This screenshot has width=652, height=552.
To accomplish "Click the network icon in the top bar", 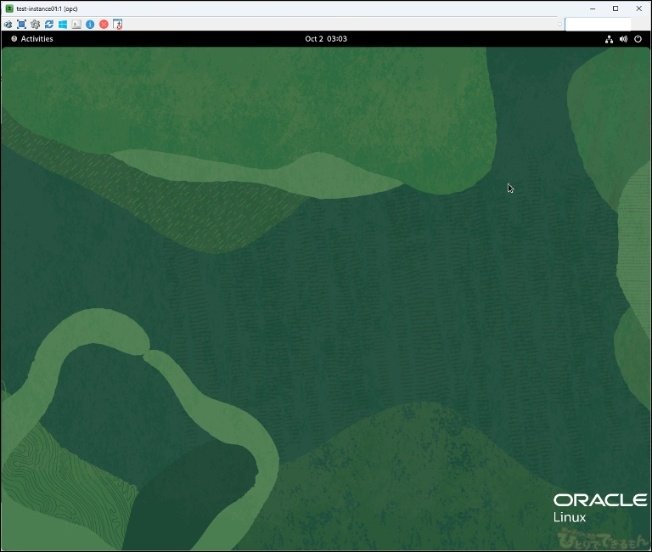I will (609, 39).
